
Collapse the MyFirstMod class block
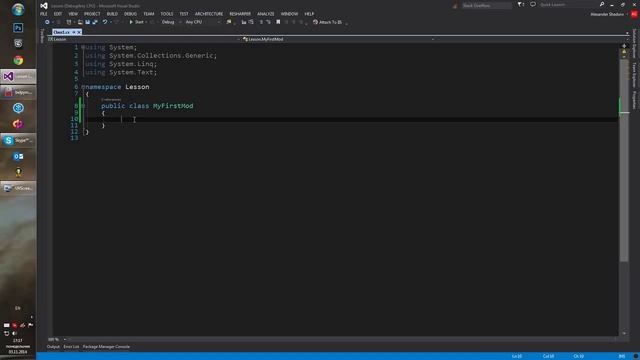pyautogui.click(x=84, y=106)
